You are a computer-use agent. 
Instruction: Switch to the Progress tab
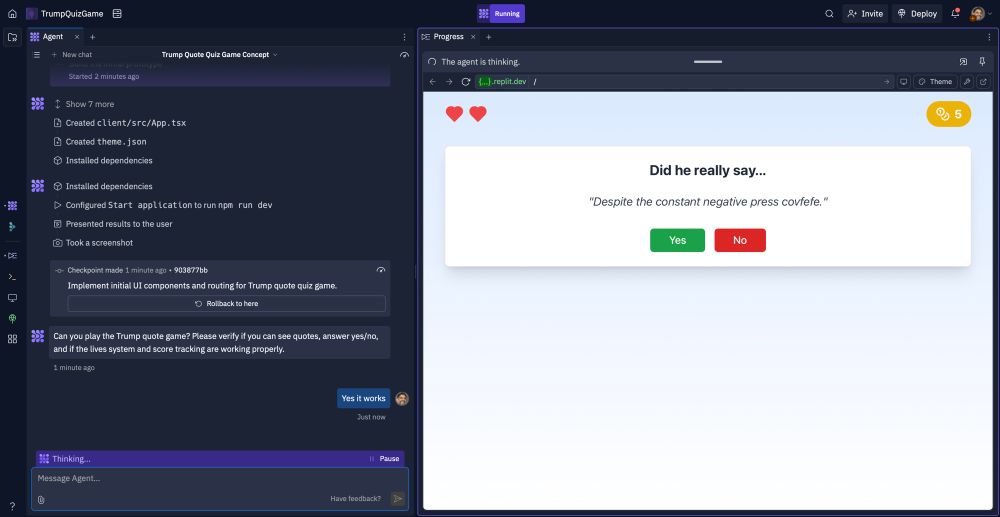tap(444, 37)
